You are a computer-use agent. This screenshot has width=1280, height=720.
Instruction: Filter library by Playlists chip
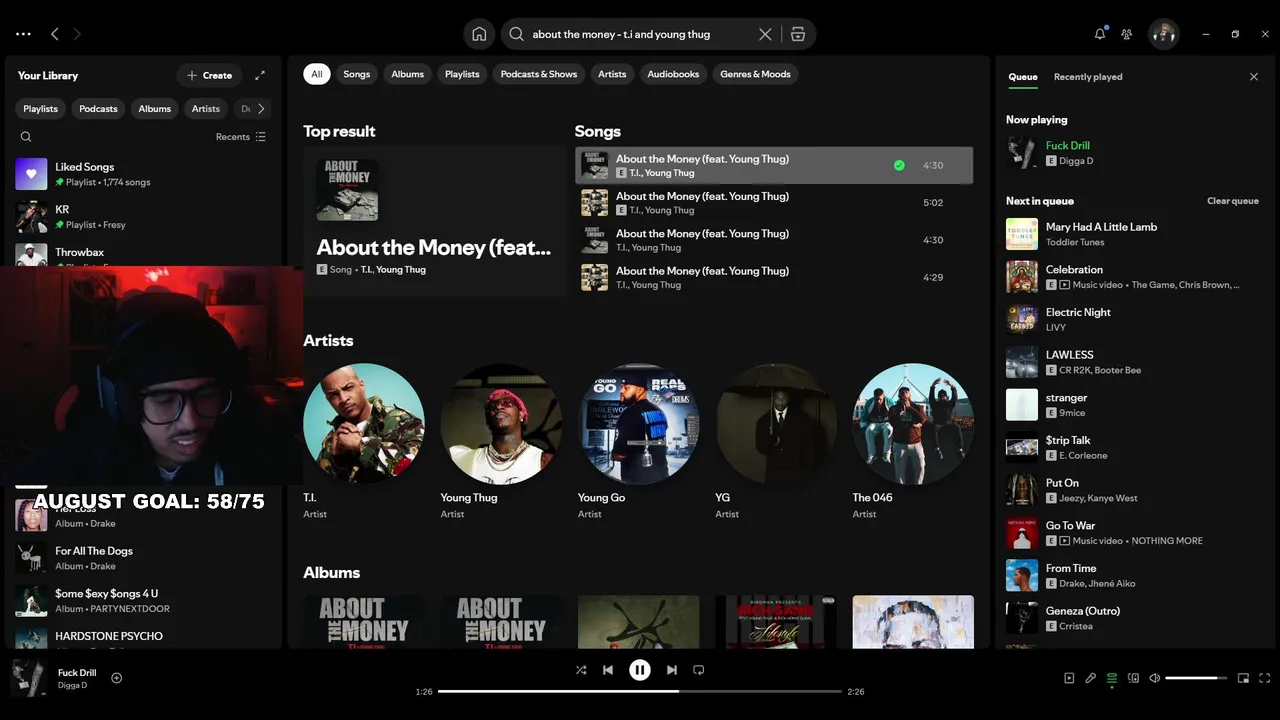41,109
